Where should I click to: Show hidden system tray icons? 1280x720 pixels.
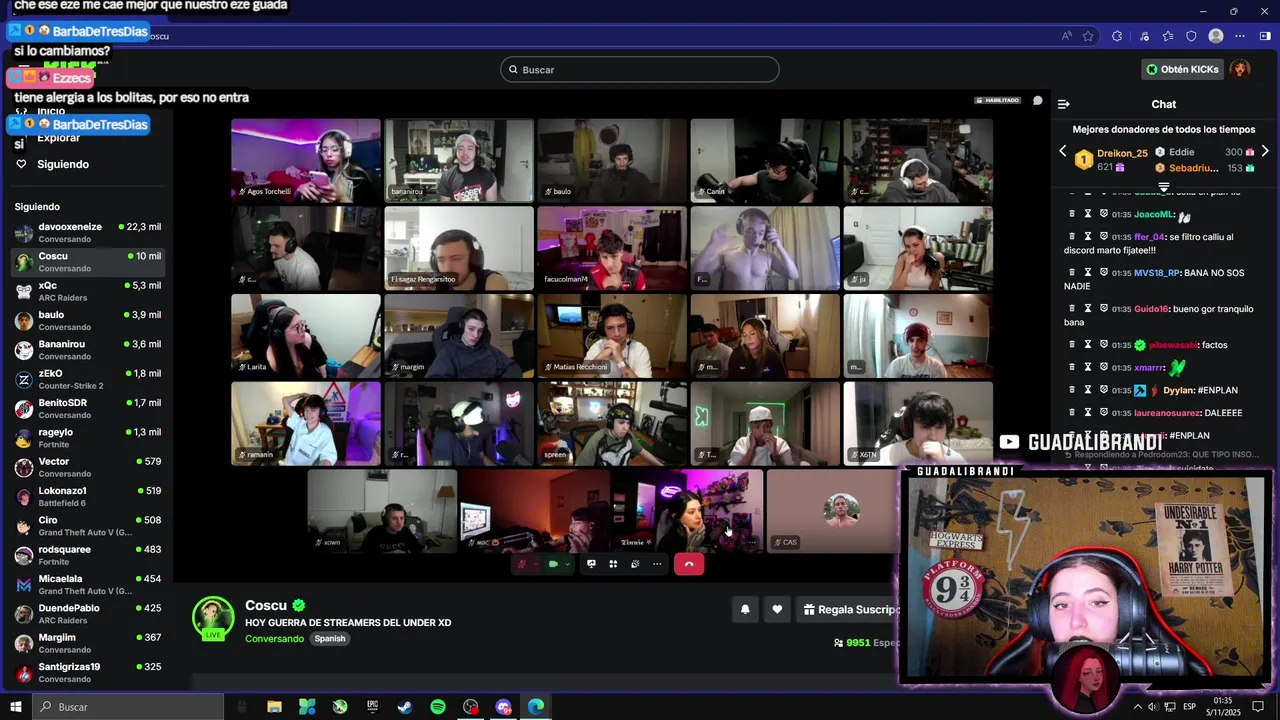pyautogui.click(x=1138, y=707)
